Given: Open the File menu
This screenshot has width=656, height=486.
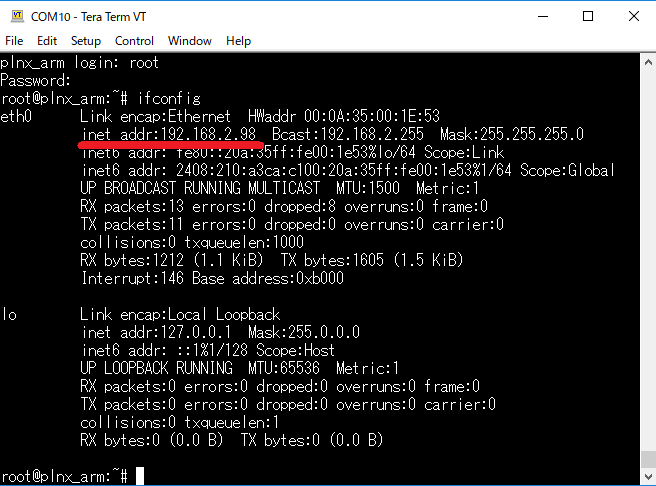Looking at the screenshot, I should [14, 41].
